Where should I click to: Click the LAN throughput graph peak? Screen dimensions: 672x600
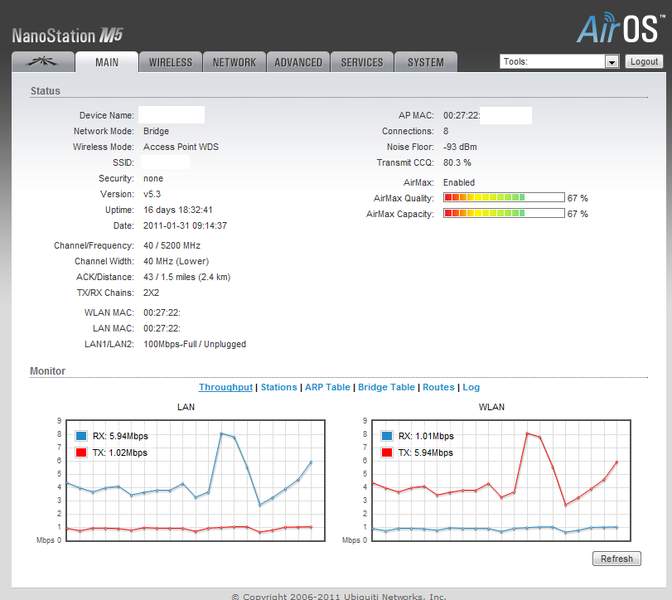(222, 434)
